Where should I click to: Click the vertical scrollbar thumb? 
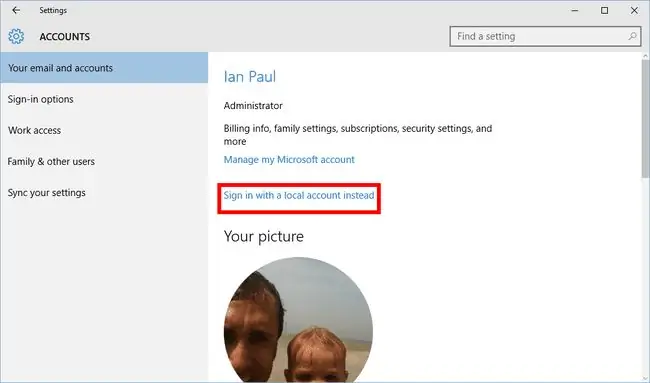(645, 119)
